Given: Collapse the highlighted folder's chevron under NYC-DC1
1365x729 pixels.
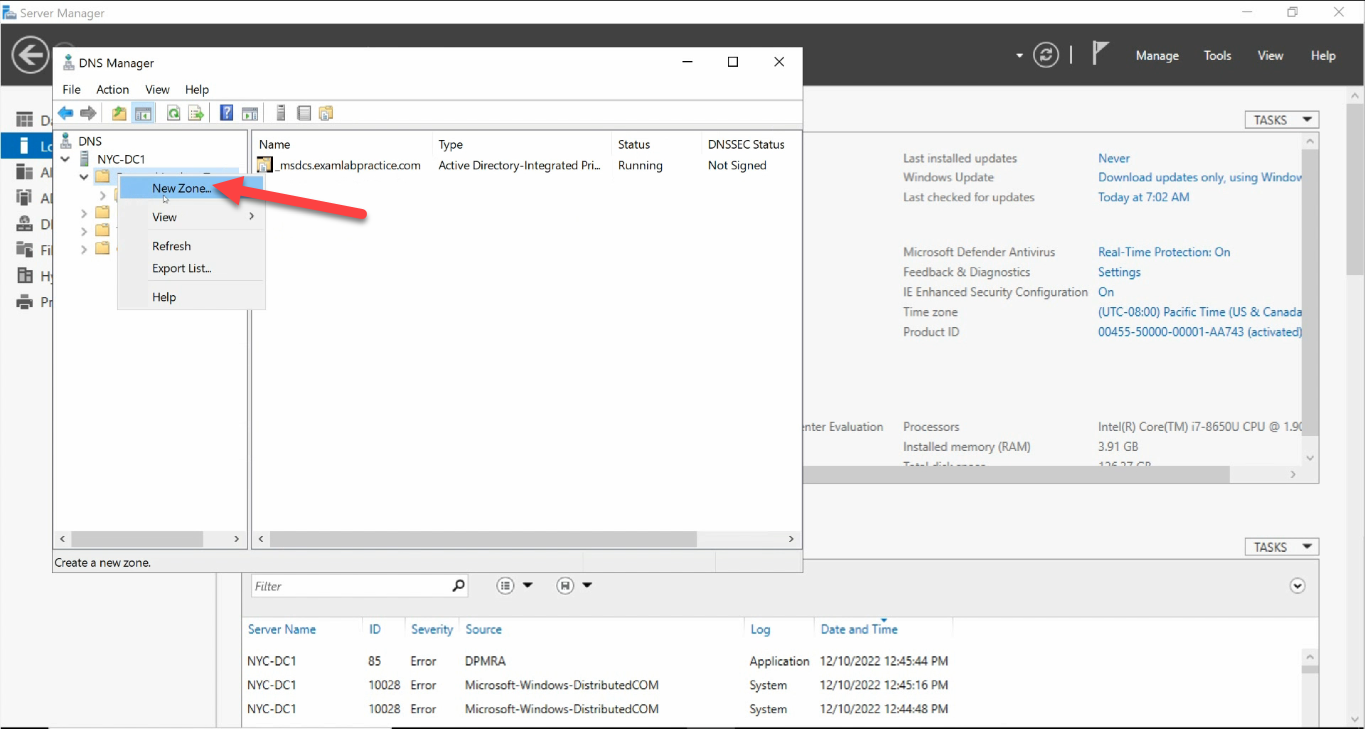Looking at the screenshot, I should [x=84, y=177].
